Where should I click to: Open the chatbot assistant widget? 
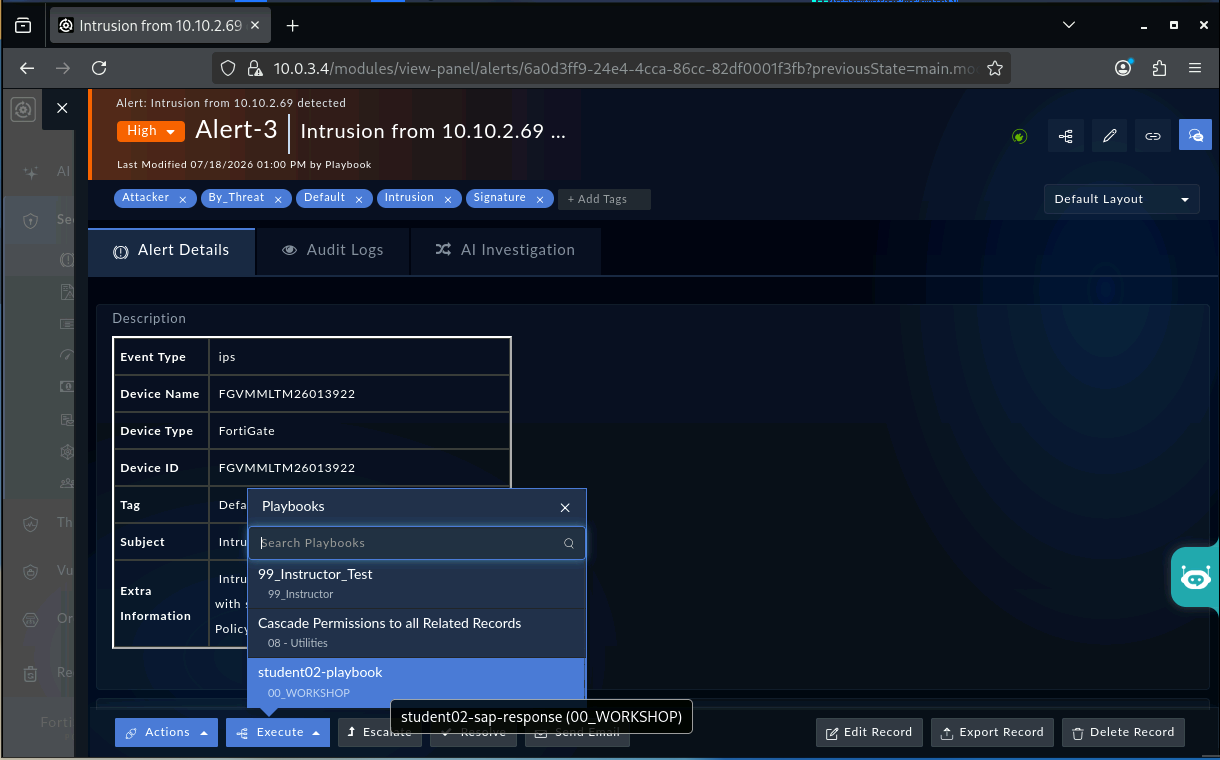(1195, 576)
